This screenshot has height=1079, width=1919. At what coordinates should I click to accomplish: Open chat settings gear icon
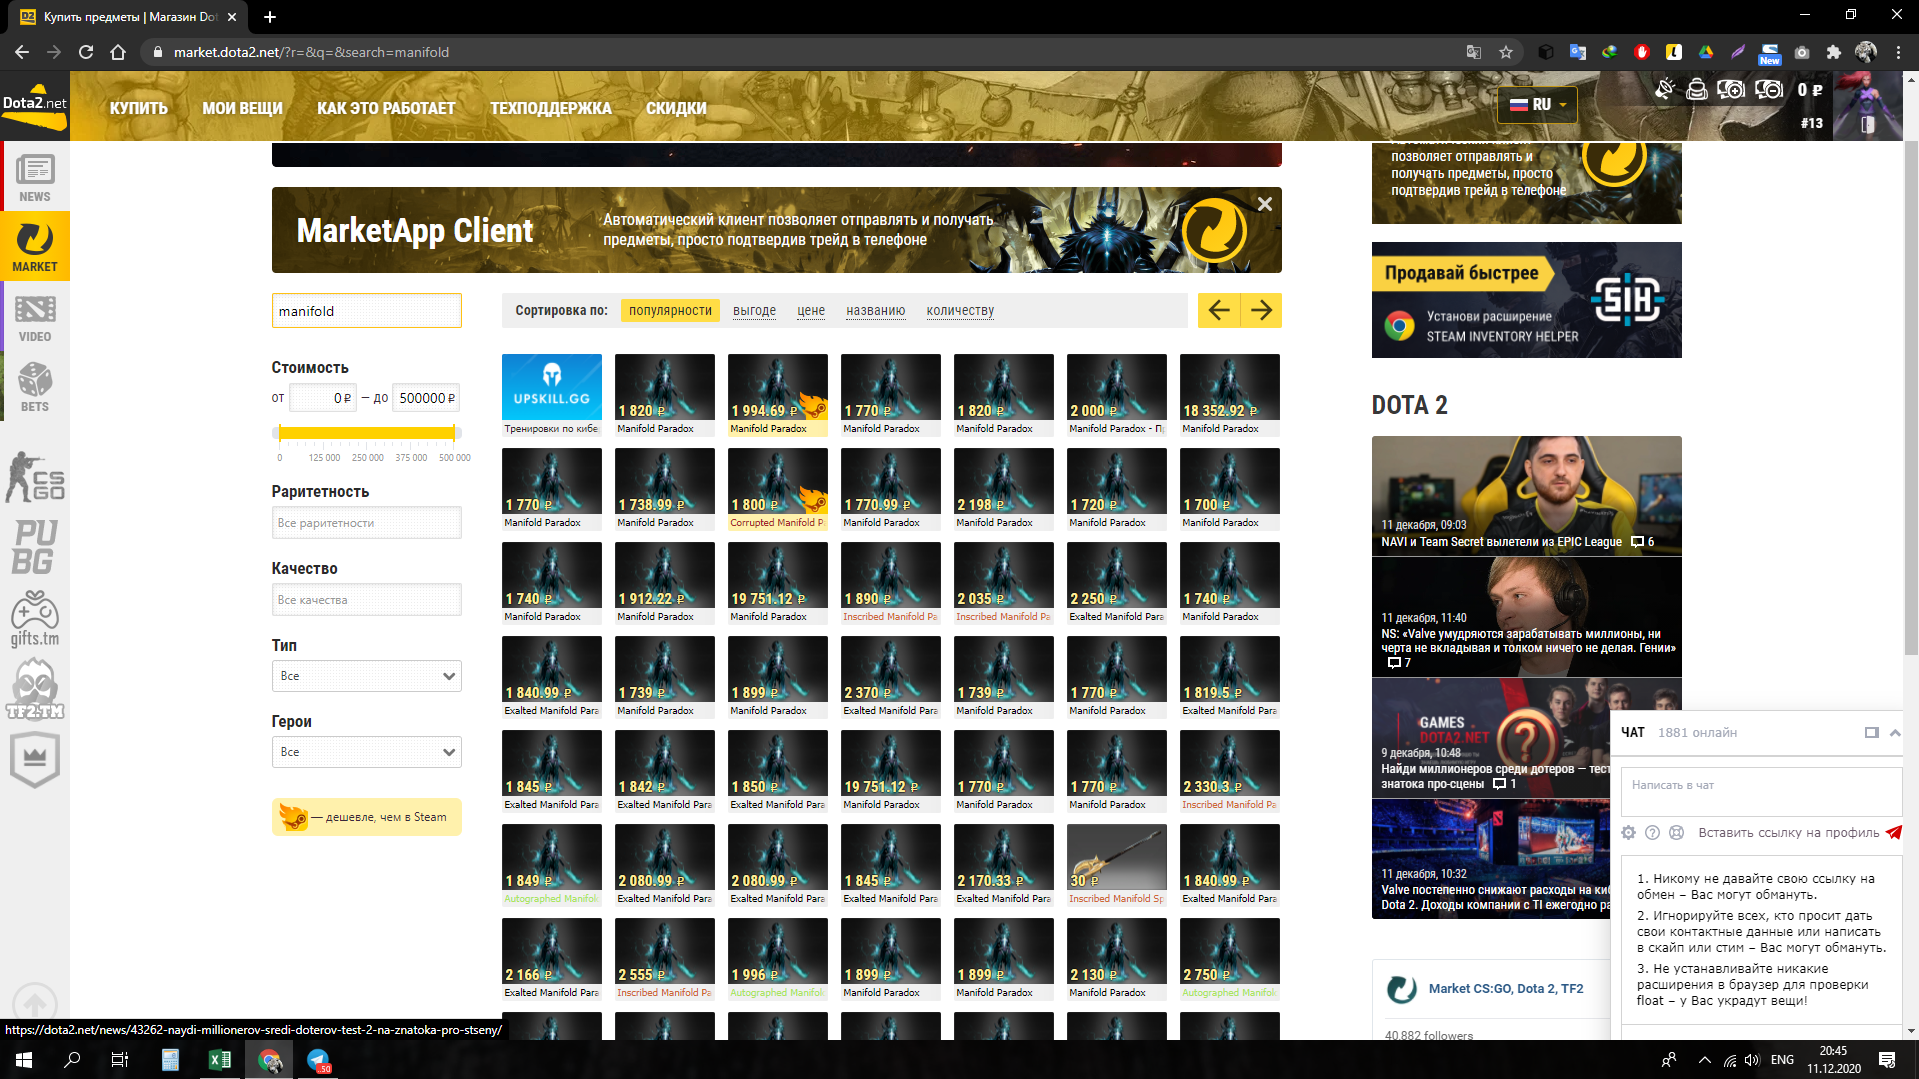click(1628, 832)
